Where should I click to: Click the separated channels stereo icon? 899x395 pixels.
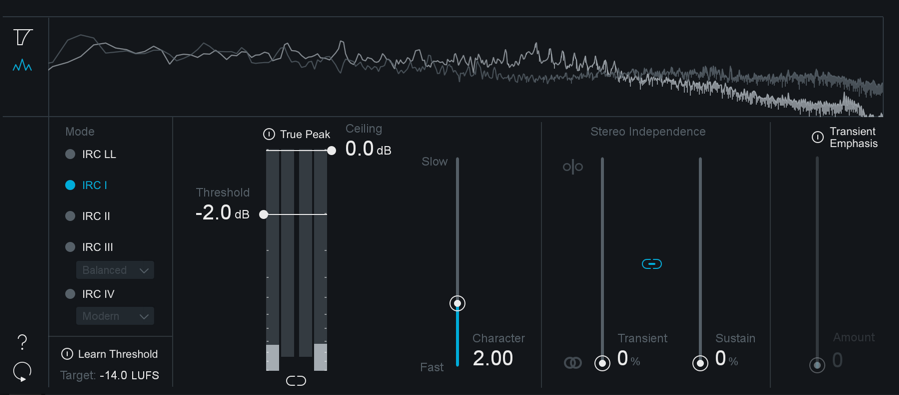573,167
